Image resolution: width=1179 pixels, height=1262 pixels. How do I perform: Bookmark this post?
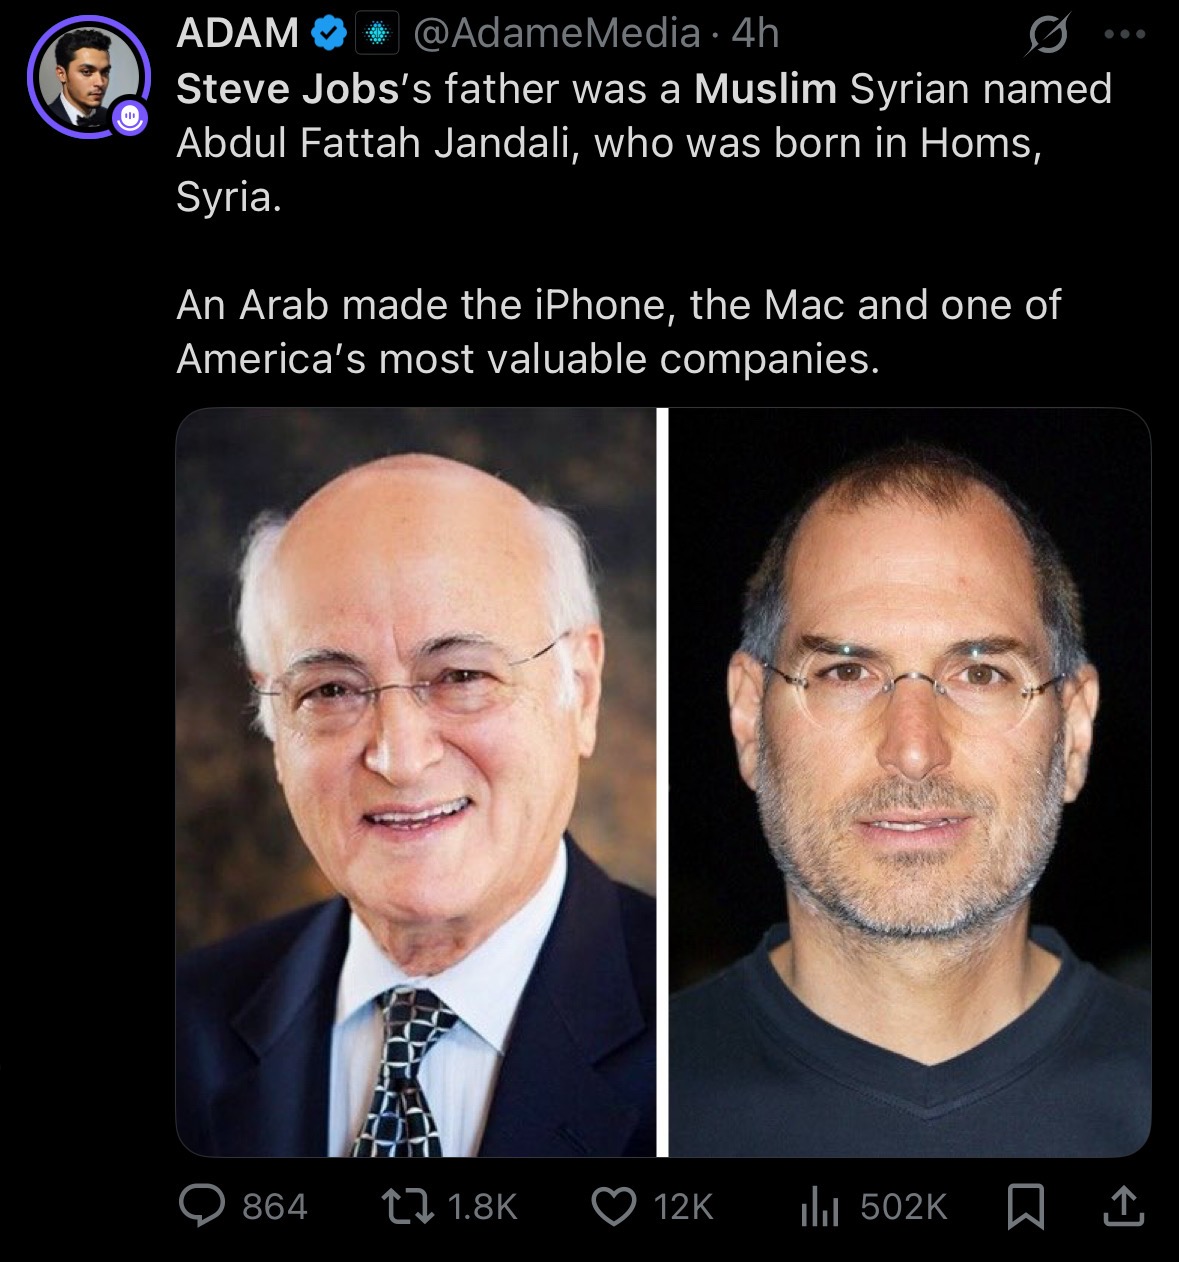coord(1026,1206)
